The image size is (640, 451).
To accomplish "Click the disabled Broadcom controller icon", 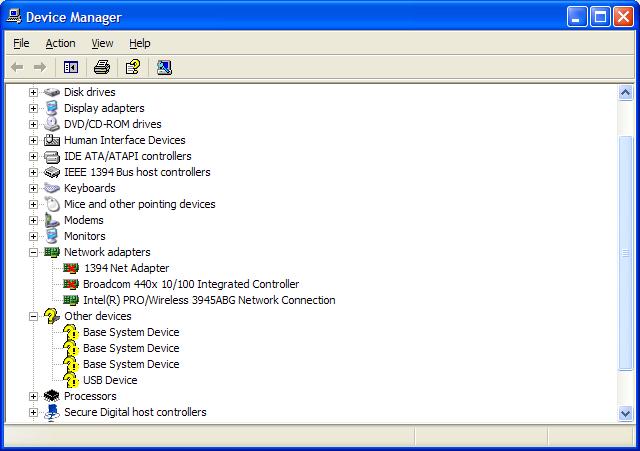I will tap(71, 284).
